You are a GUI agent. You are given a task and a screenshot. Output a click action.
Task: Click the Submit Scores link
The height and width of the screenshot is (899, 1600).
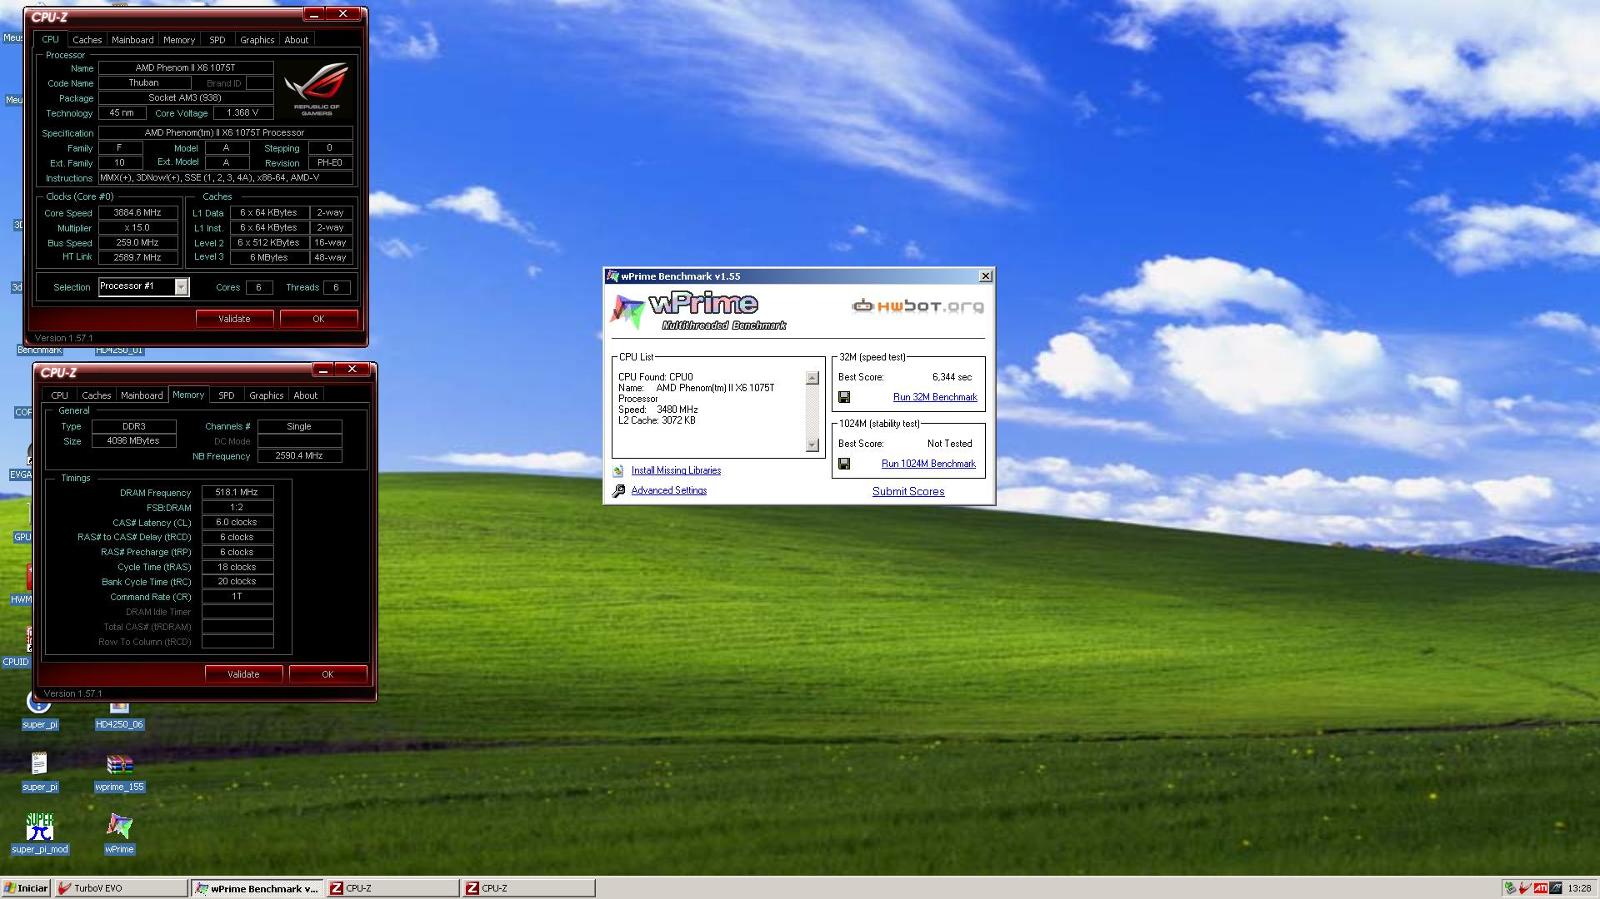click(x=908, y=491)
